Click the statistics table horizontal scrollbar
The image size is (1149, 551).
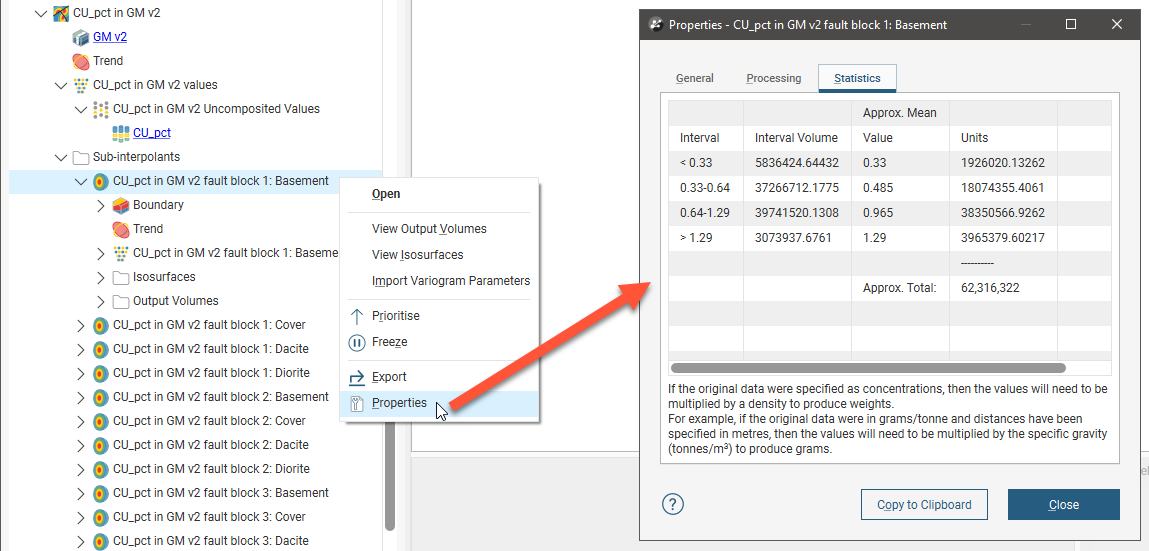pyautogui.click(x=868, y=368)
